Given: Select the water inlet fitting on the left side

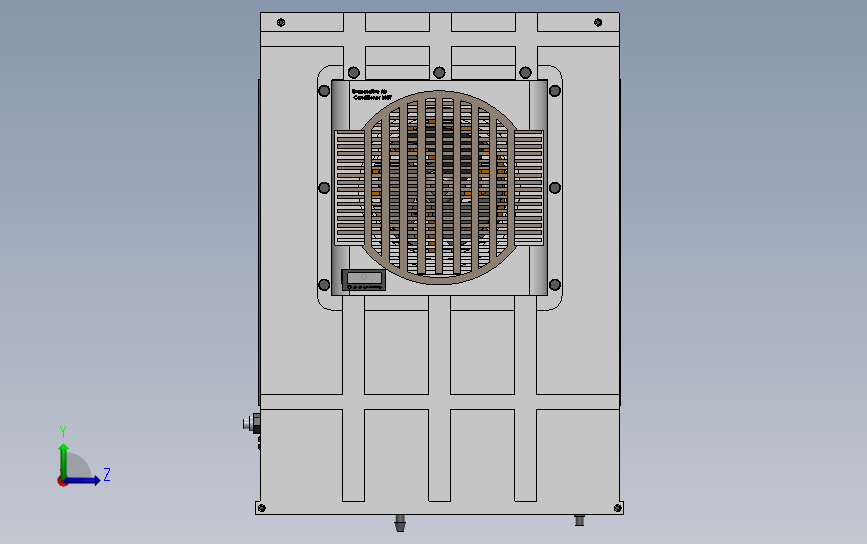Looking at the screenshot, I should 252,424.
